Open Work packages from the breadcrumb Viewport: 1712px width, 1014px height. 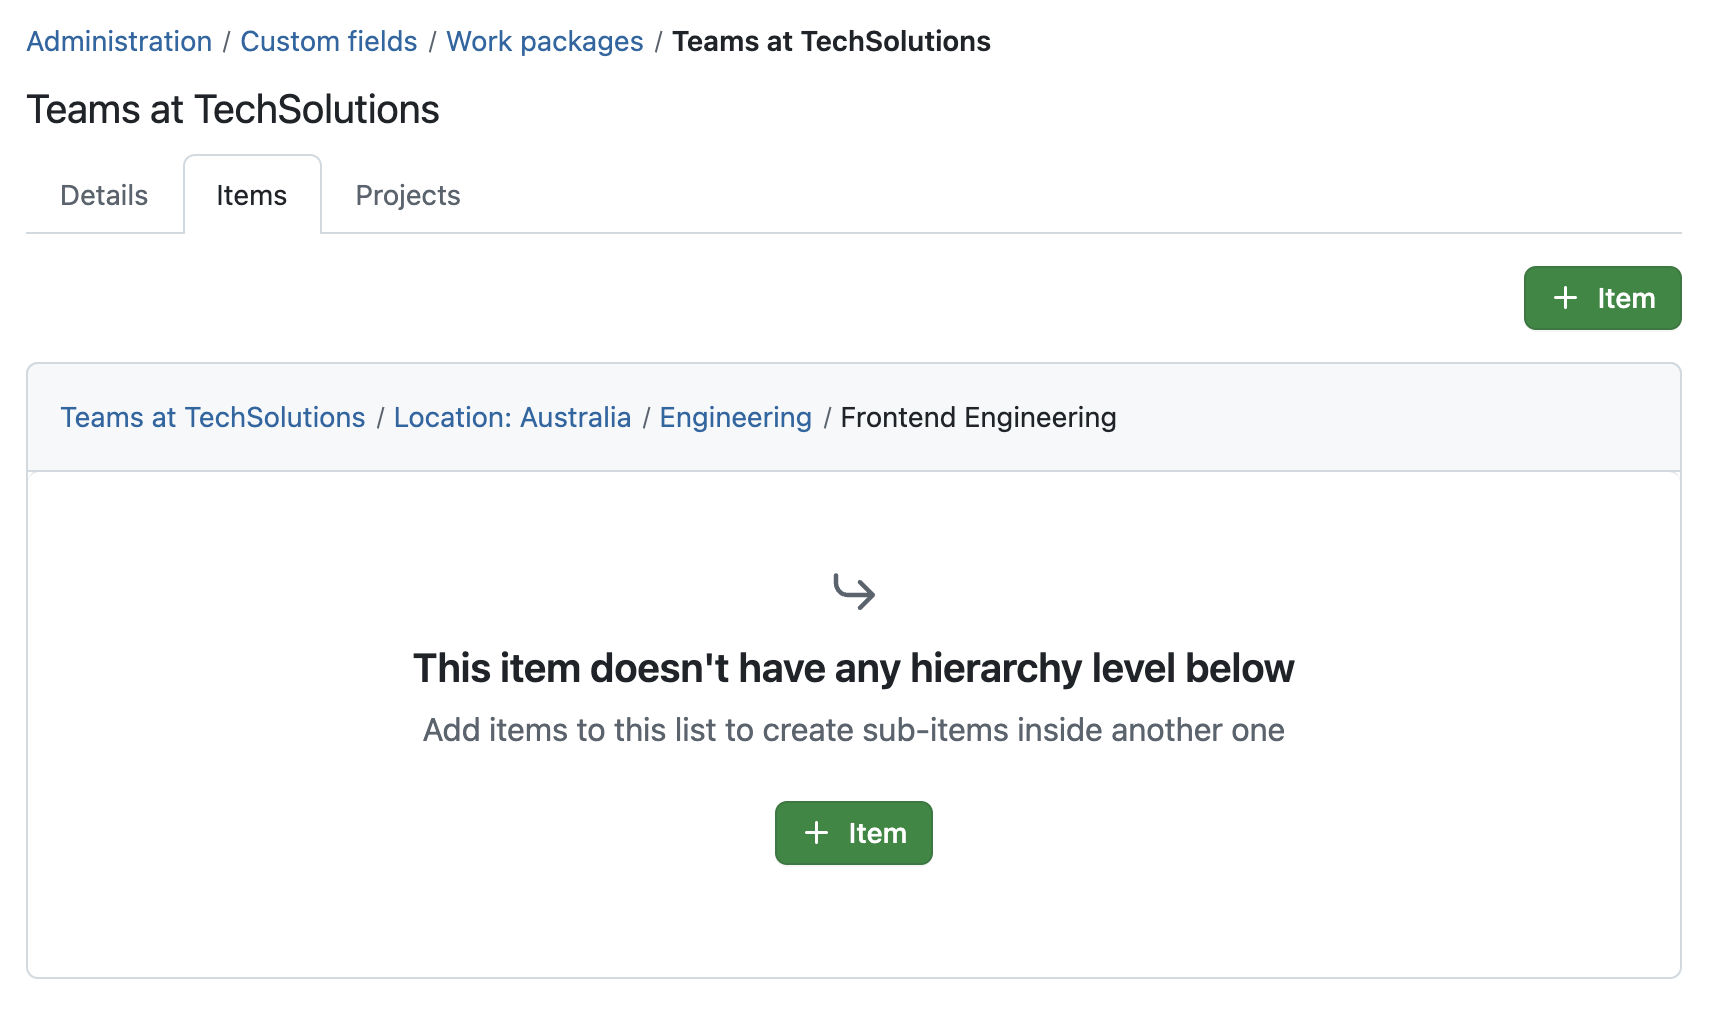[x=544, y=41]
